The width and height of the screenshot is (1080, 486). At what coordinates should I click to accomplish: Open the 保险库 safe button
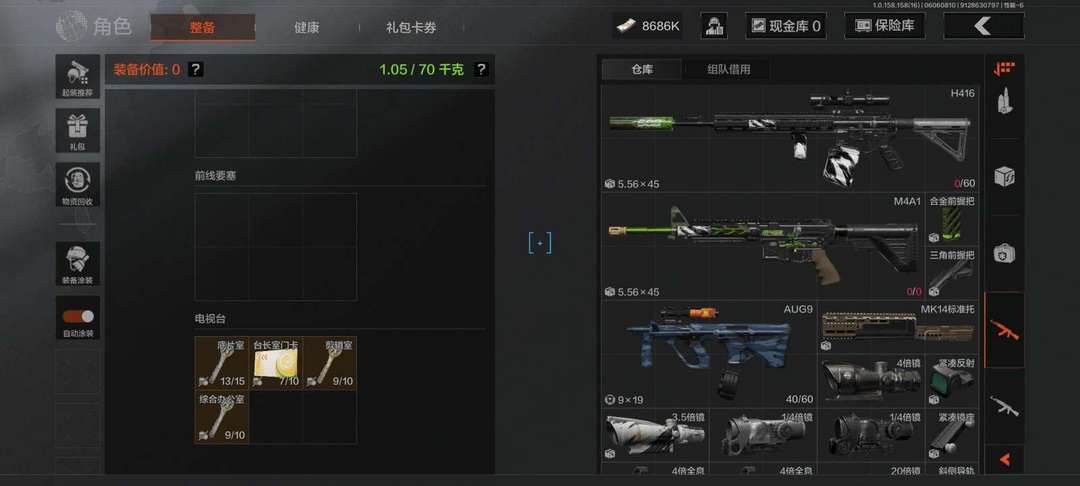coord(885,26)
